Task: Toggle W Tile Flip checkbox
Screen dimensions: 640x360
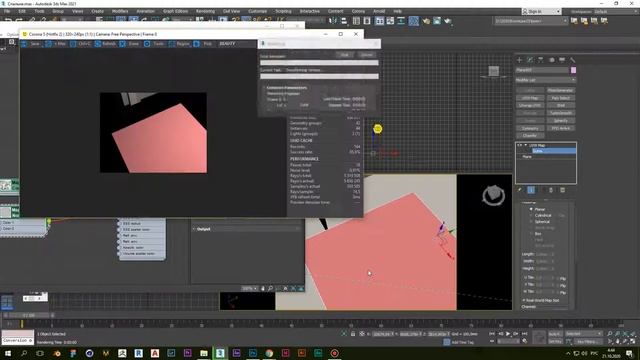Action: pos(559,292)
